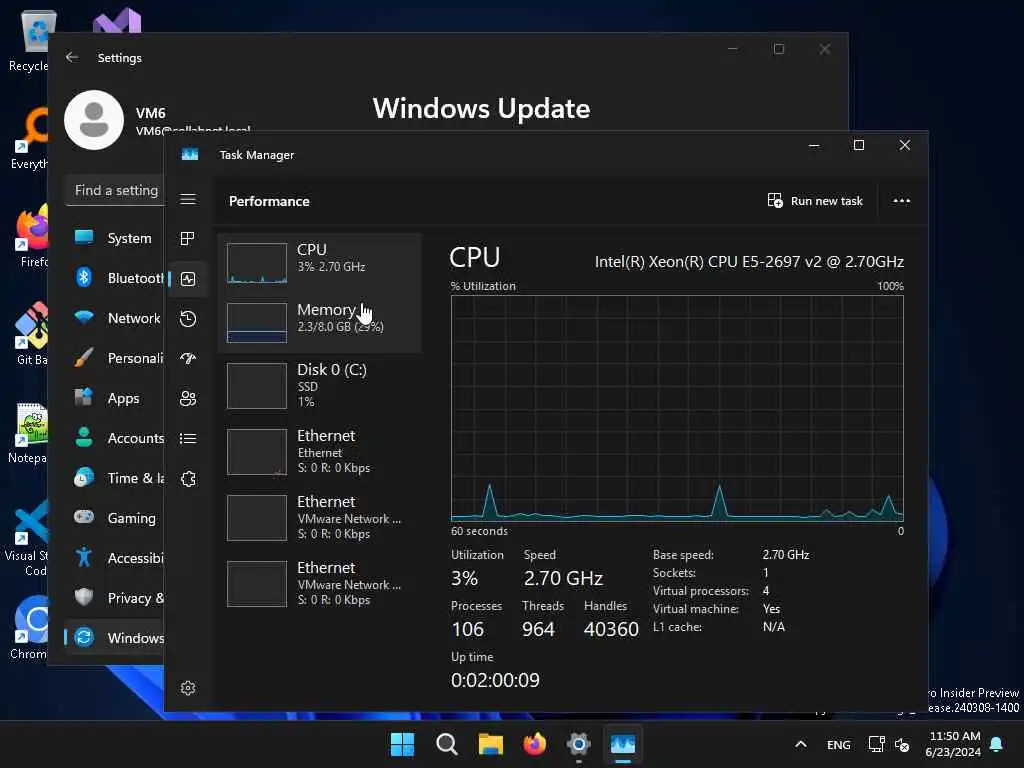The image size is (1024, 768).
Task: Open clock showing 11:50 AM
Action: (953, 744)
